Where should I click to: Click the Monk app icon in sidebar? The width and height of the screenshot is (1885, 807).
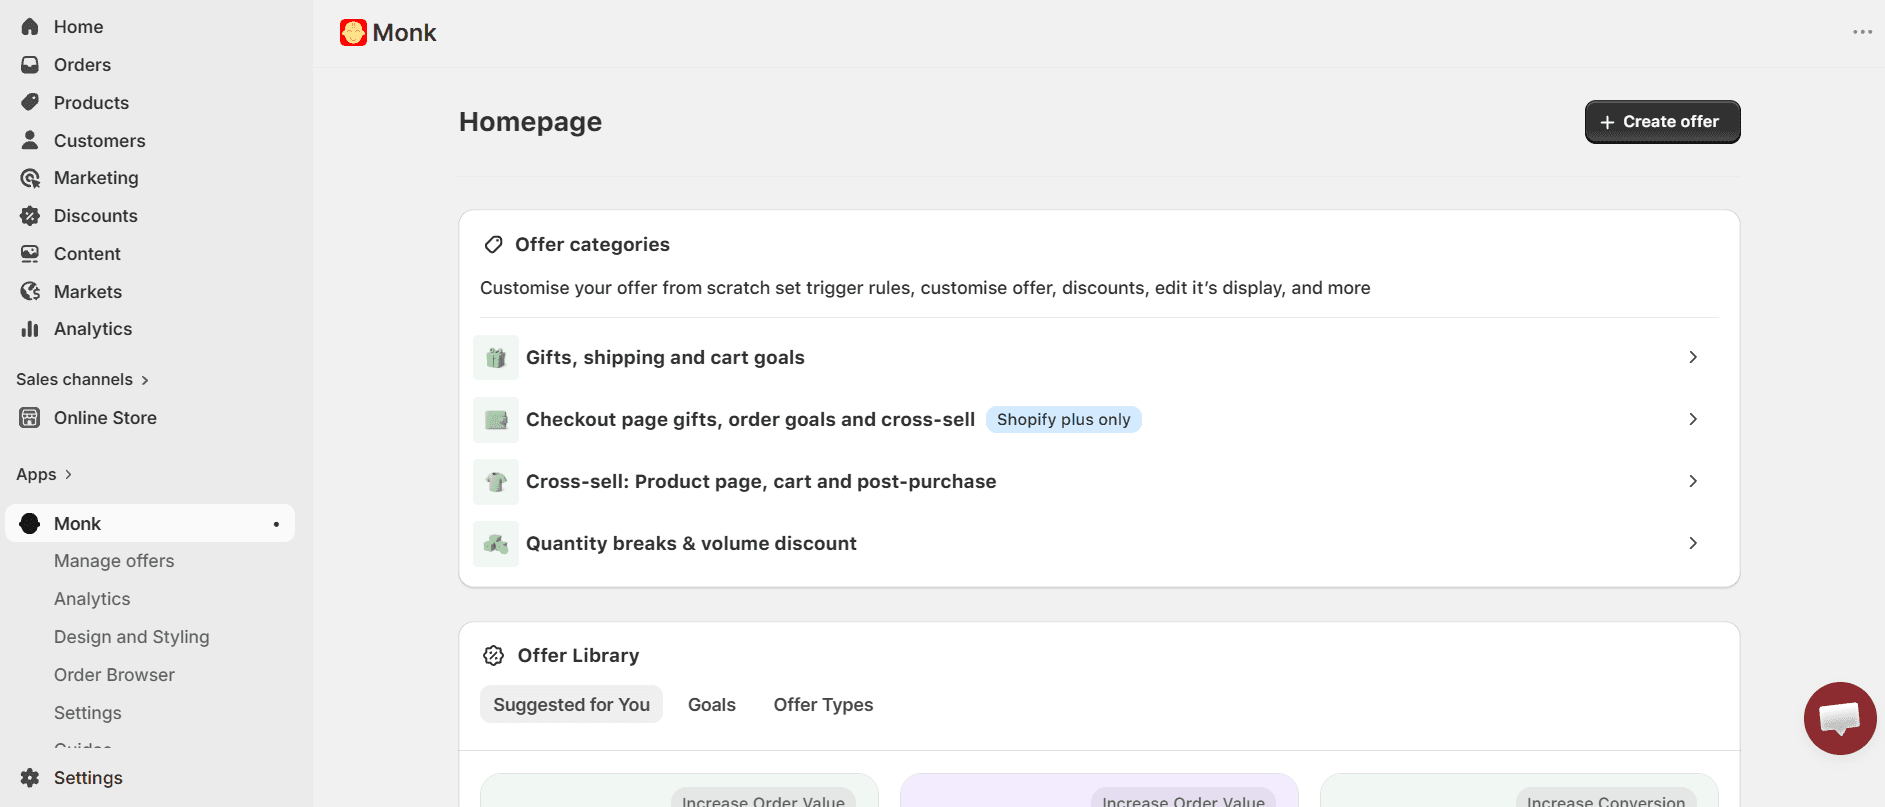point(30,523)
